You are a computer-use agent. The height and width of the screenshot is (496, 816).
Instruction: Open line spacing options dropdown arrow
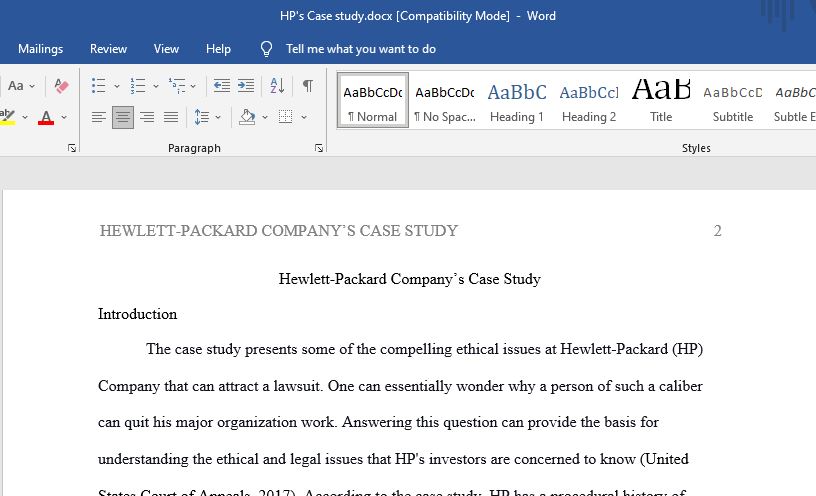[218, 117]
